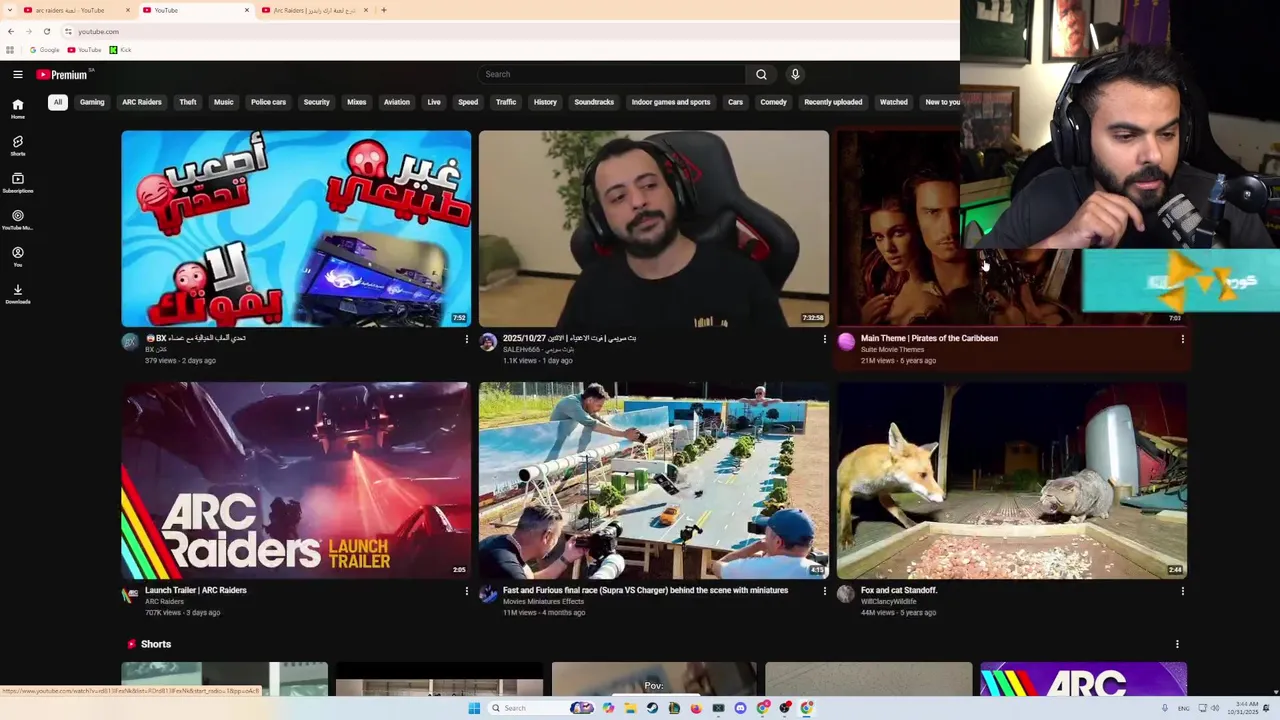Image resolution: width=1280 pixels, height=720 pixels.
Task: Open the Windows Start menu
Action: 474,708
